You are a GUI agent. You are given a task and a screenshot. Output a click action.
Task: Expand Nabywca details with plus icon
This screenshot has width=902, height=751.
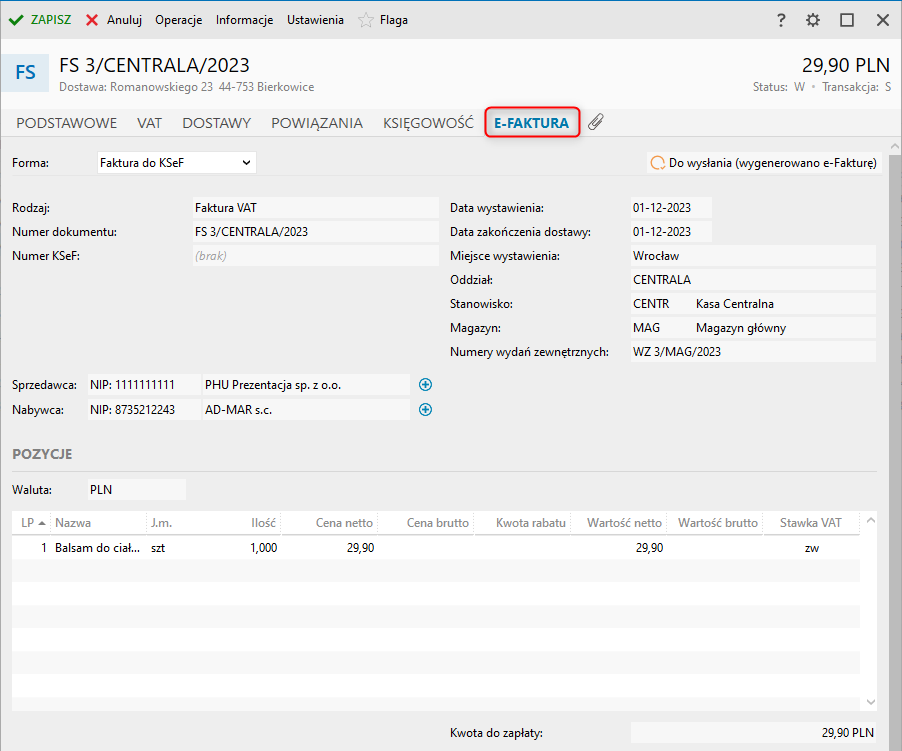[425, 409]
